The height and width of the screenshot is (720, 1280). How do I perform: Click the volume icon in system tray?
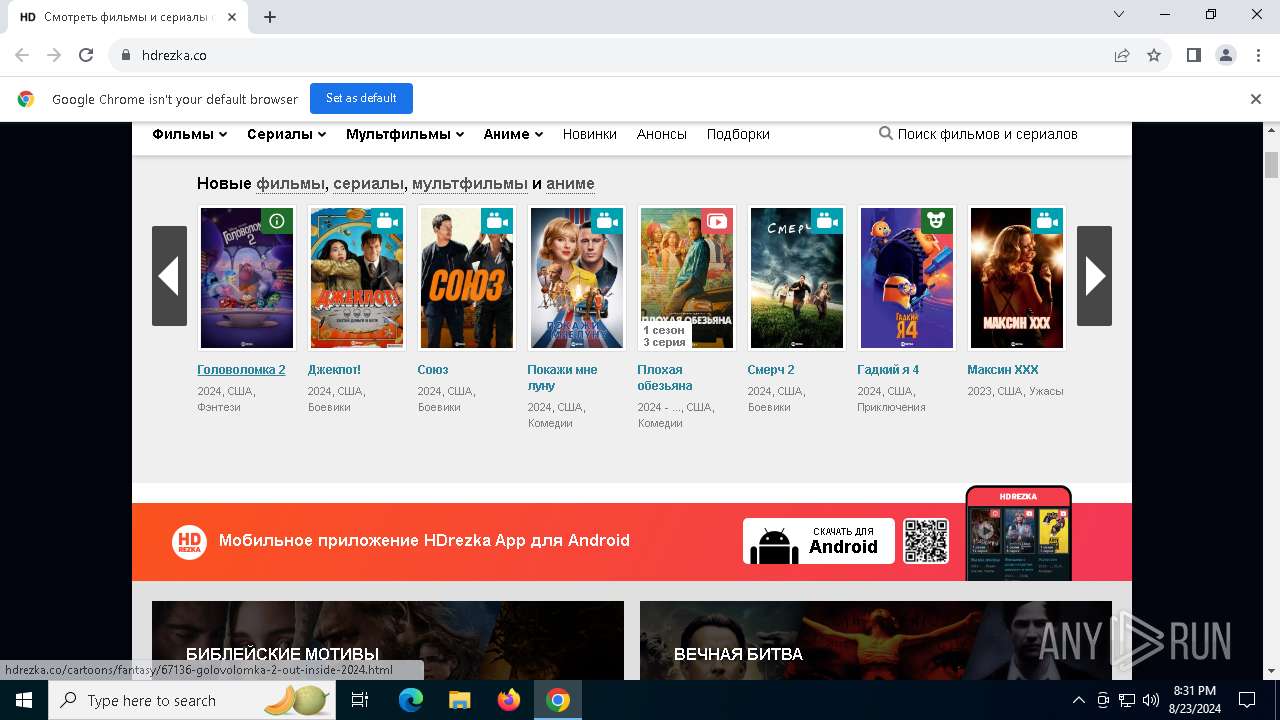click(x=1151, y=700)
